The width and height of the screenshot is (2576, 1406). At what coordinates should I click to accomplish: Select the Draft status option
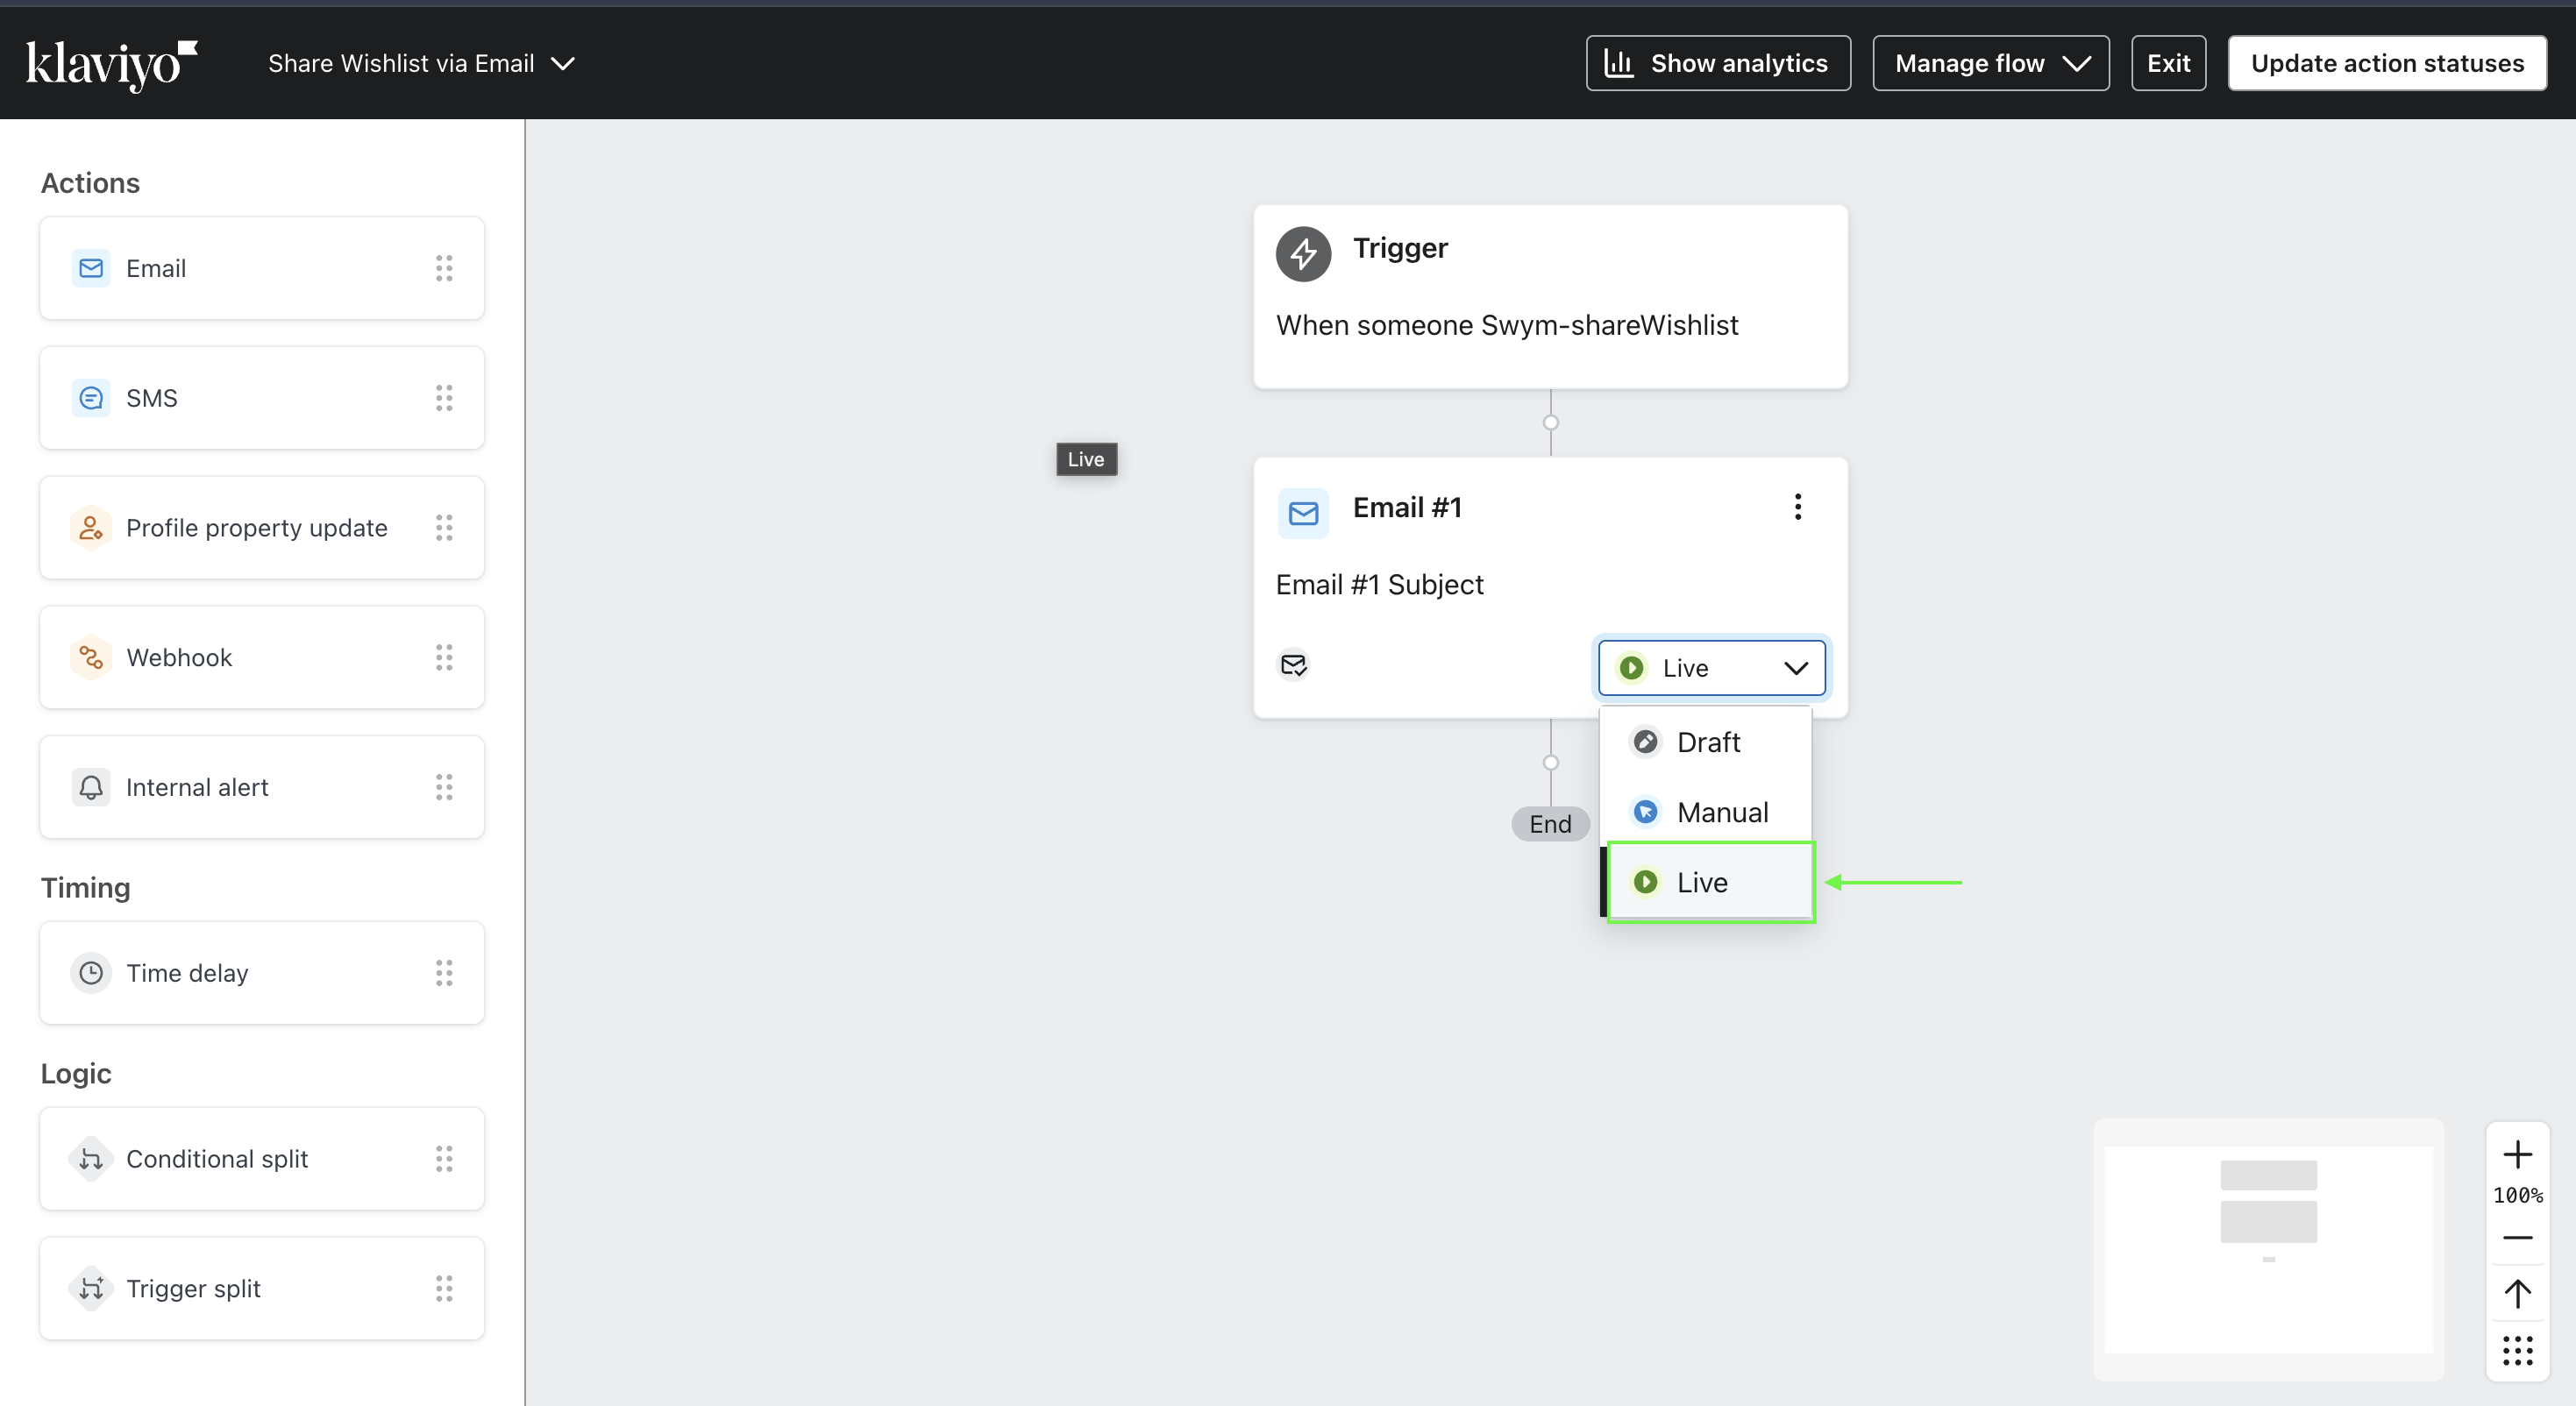click(x=1708, y=742)
